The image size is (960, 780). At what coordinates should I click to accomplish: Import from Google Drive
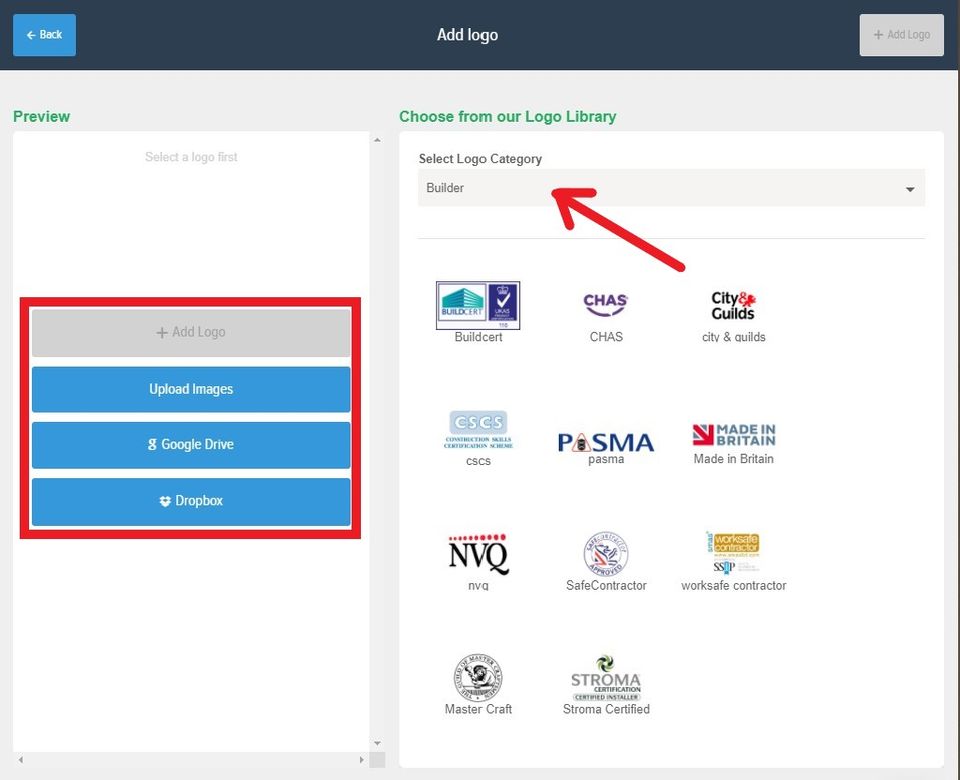(x=191, y=444)
